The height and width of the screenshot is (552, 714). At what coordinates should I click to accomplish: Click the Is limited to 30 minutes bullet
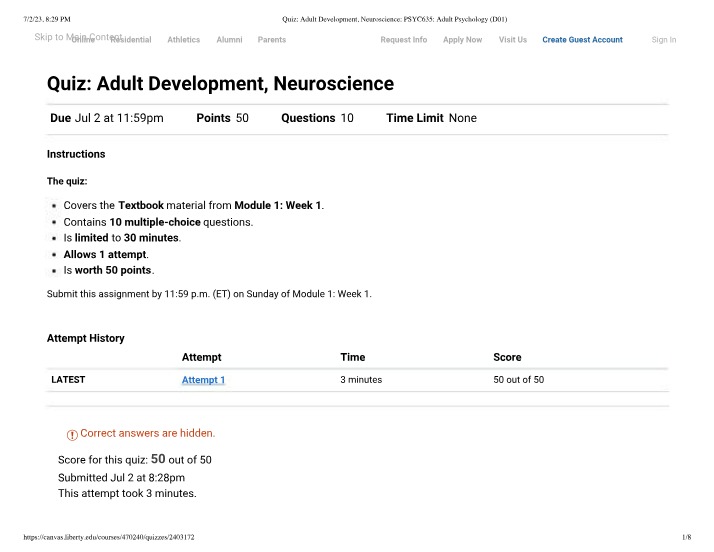[x=122, y=238]
